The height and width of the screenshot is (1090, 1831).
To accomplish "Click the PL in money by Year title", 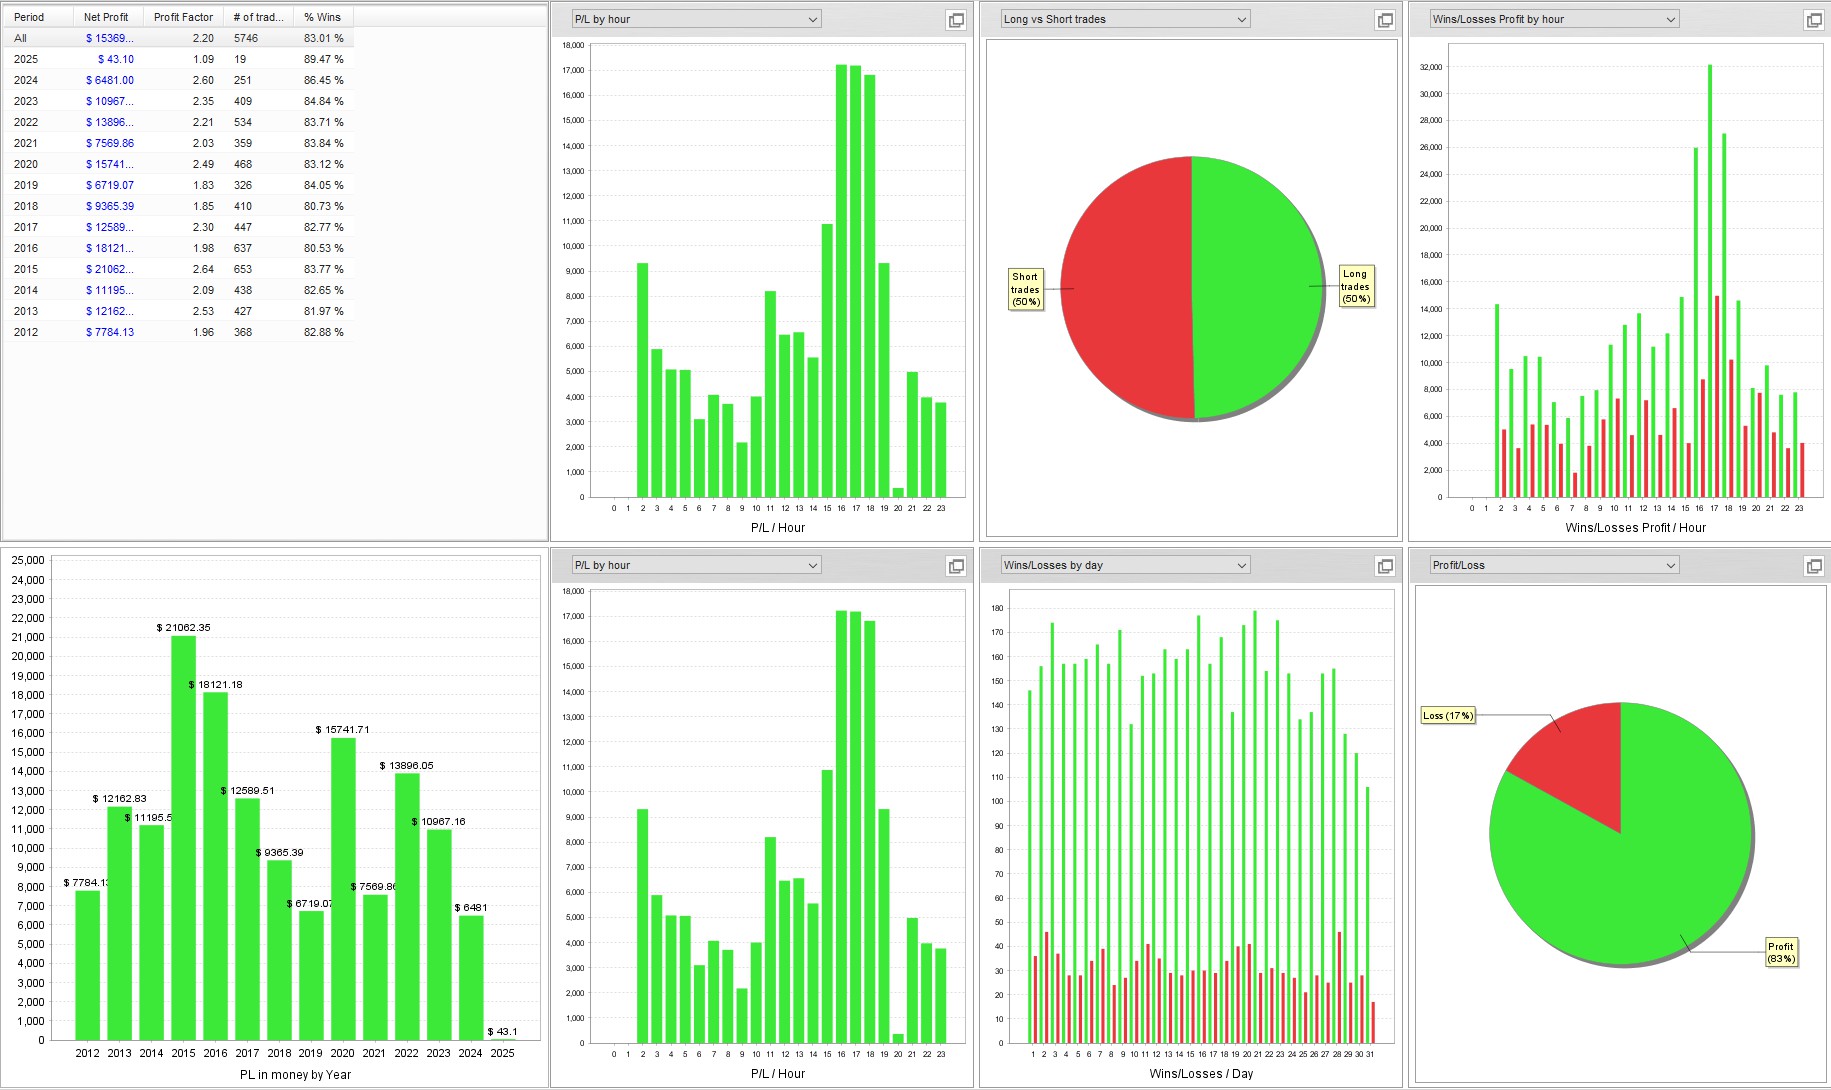I will click(295, 1075).
